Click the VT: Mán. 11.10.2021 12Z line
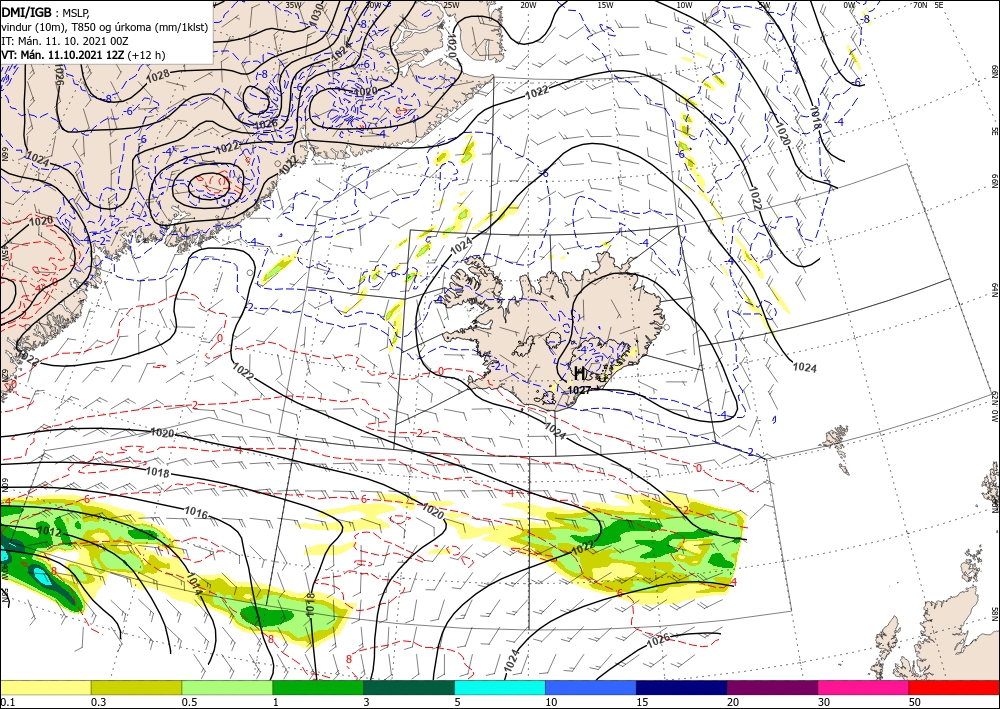The width and height of the screenshot is (1000, 709). (83, 55)
